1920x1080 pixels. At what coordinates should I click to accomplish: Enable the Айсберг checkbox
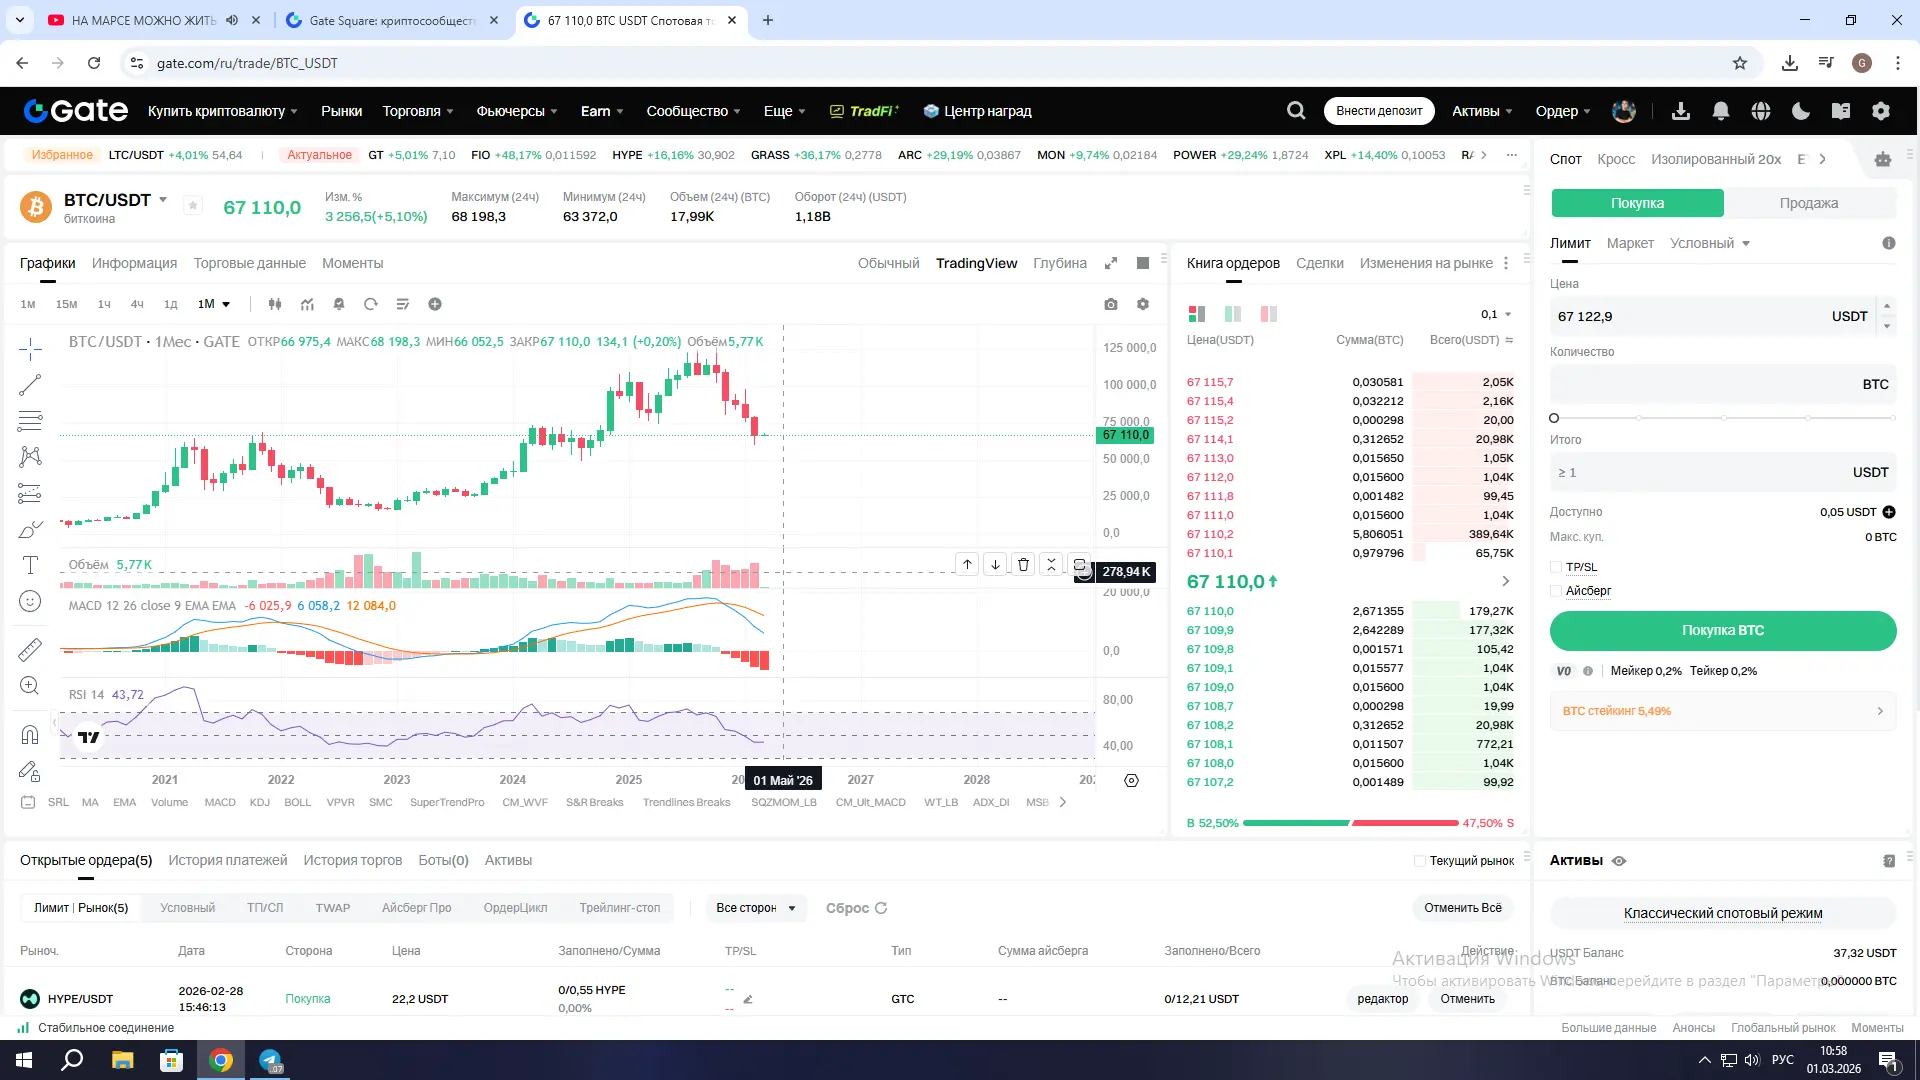pos(1556,591)
